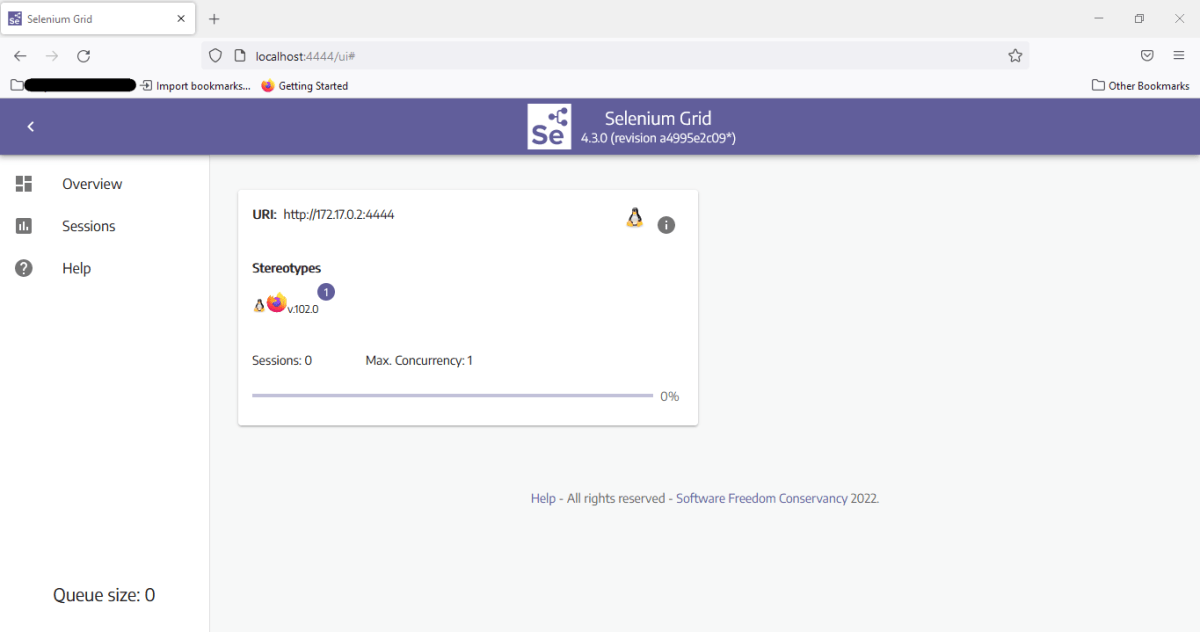Screen dimensions: 1200x632
Task: Open the Help link in footer
Action: [543, 498]
